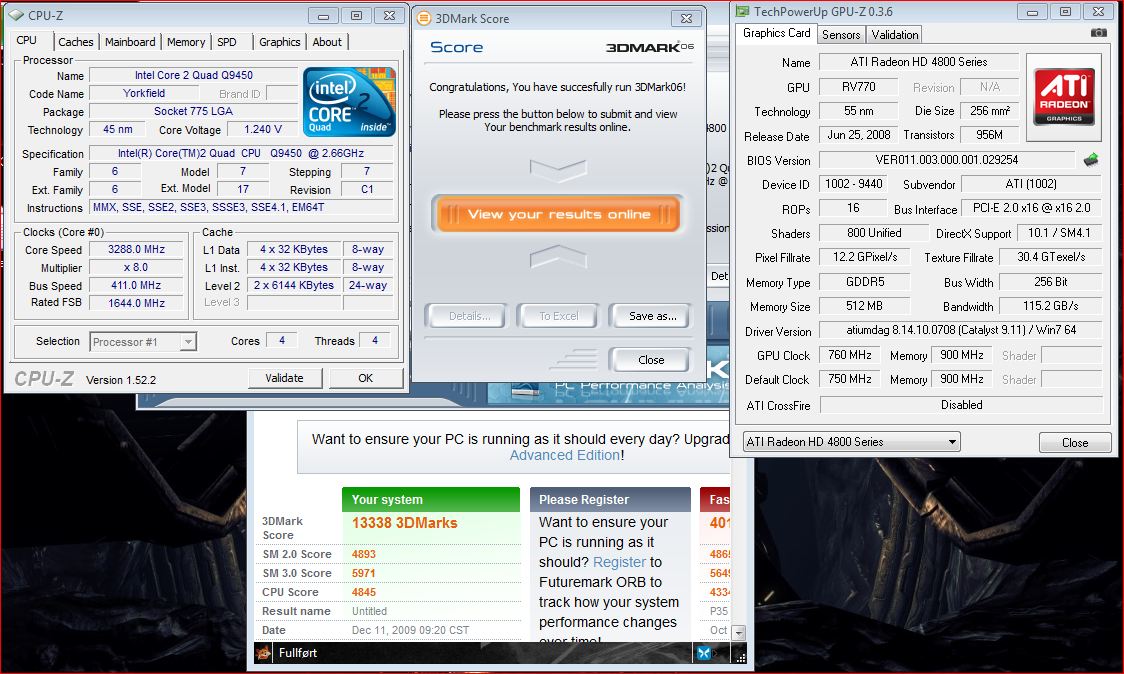Click the Multiplier value x 8.0
Image resolution: width=1124 pixels, height=674 pixels.
coord(136,267)
